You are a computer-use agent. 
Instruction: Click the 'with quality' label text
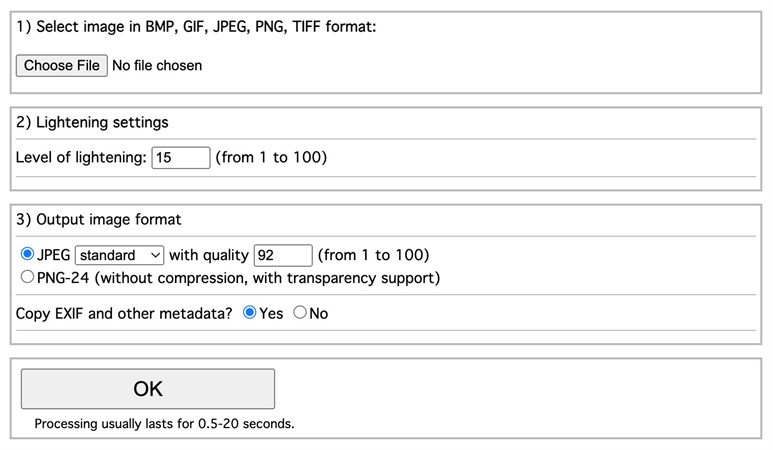209,255
